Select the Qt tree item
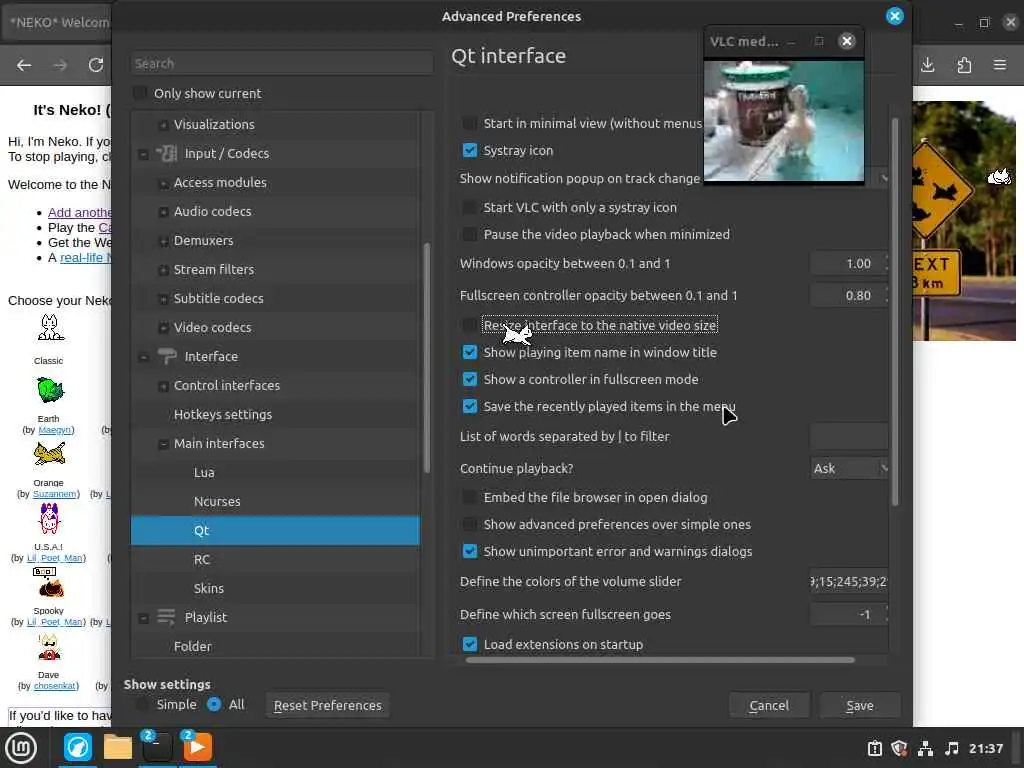The image size is (1024, 768). pyautogui.click(x=275, y=530)
